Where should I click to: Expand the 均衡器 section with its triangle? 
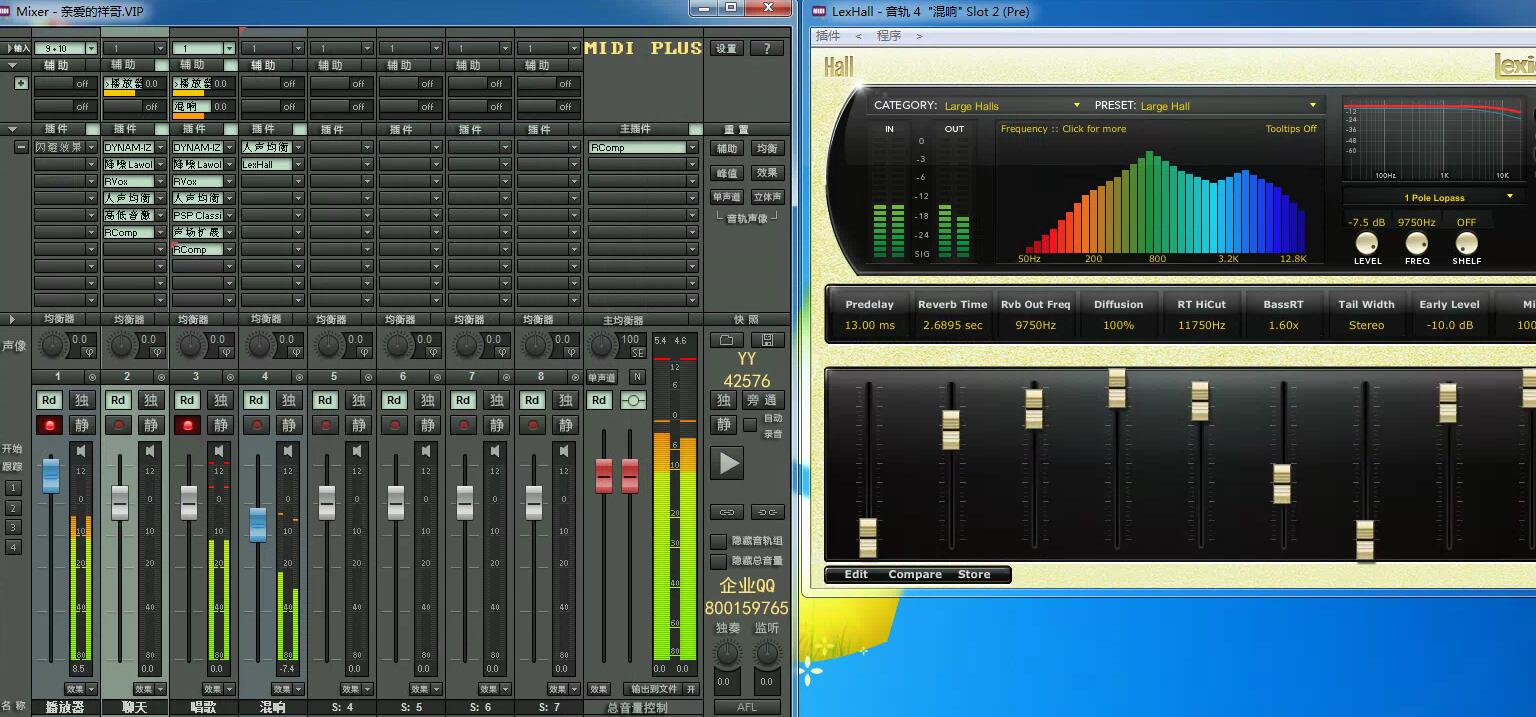click(12, 320)
